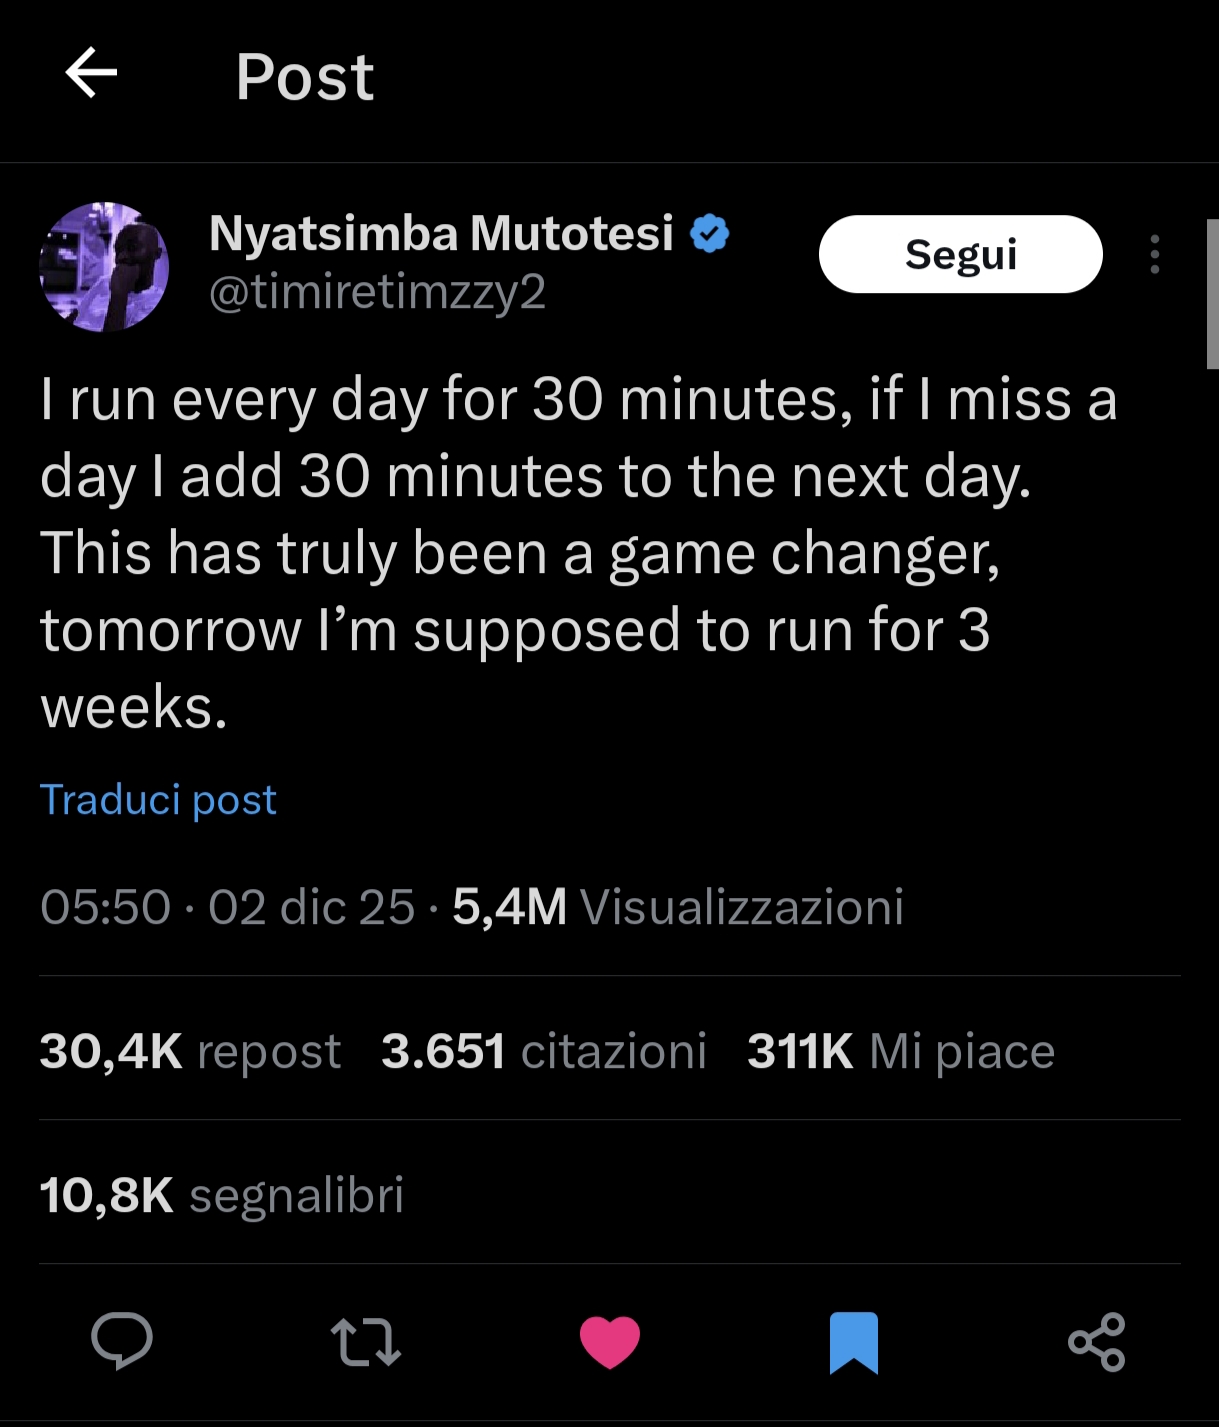The height and width of the screenshot is (1427, 1219).
Task: Click the @timiretimzzy2 handle
Action: coord(377,292)
